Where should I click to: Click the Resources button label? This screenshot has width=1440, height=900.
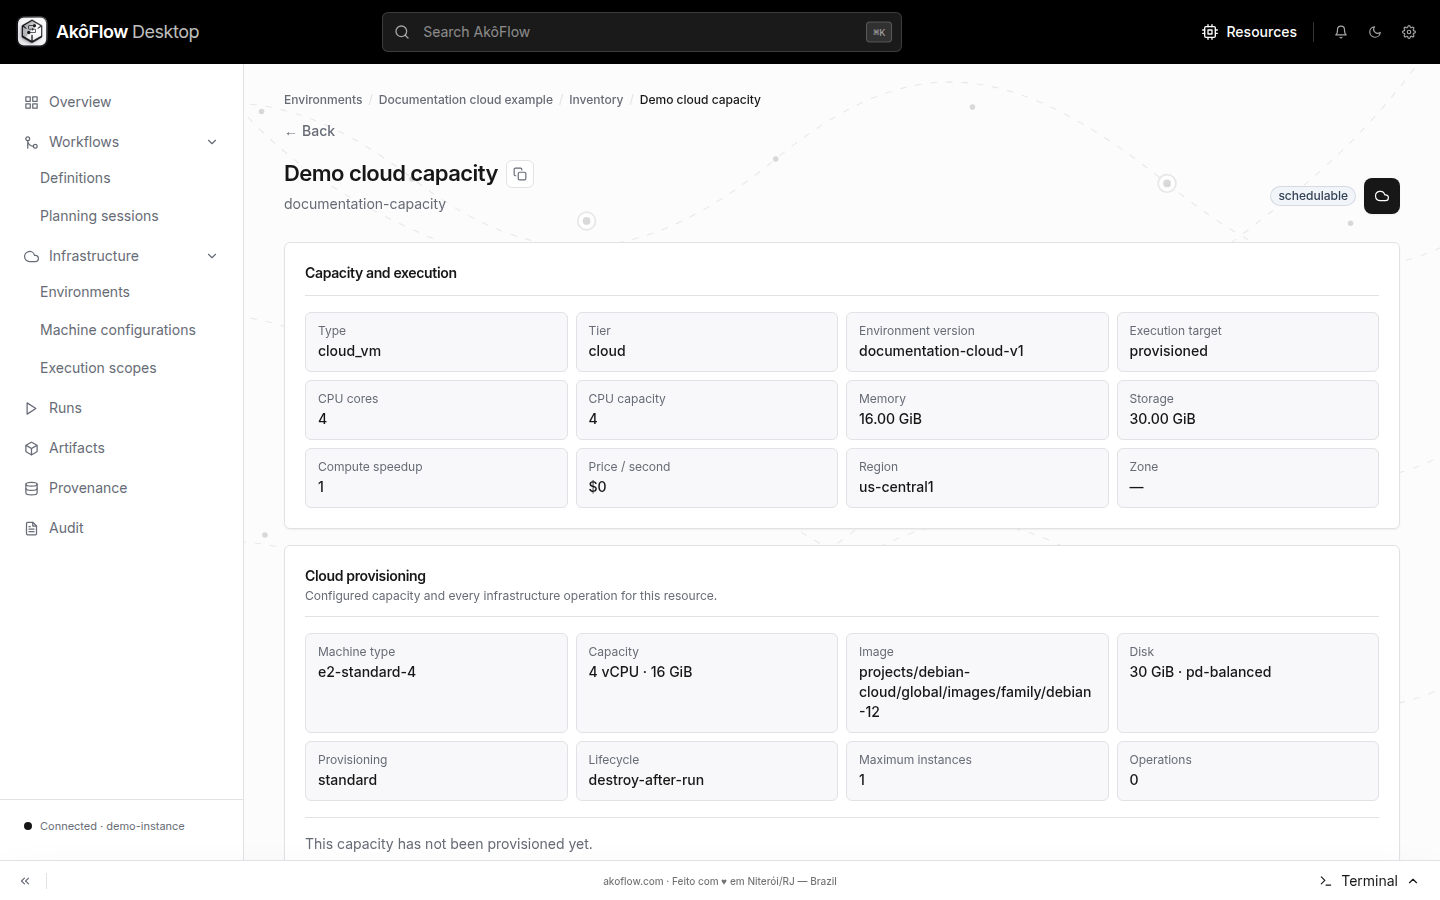(x=1261, y=32)
